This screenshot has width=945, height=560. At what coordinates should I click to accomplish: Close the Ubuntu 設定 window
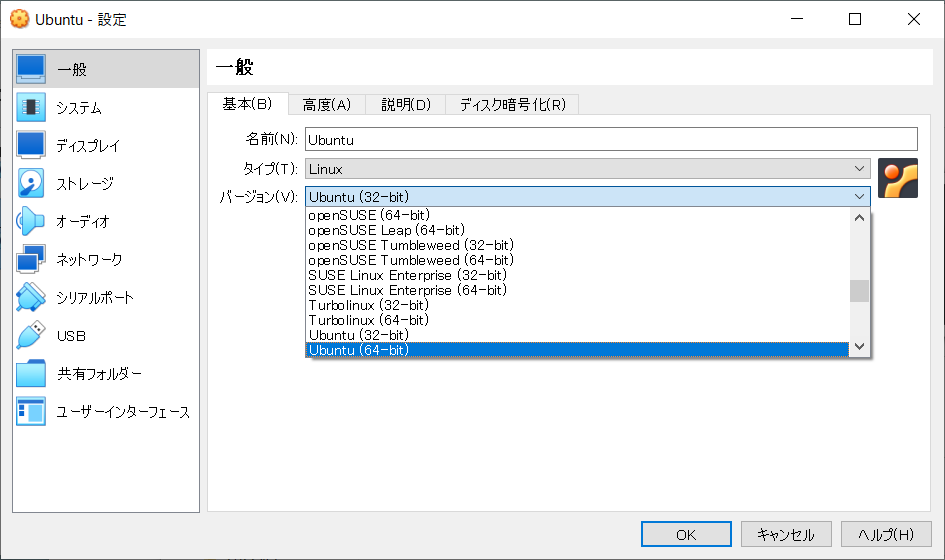click(914, 19)
